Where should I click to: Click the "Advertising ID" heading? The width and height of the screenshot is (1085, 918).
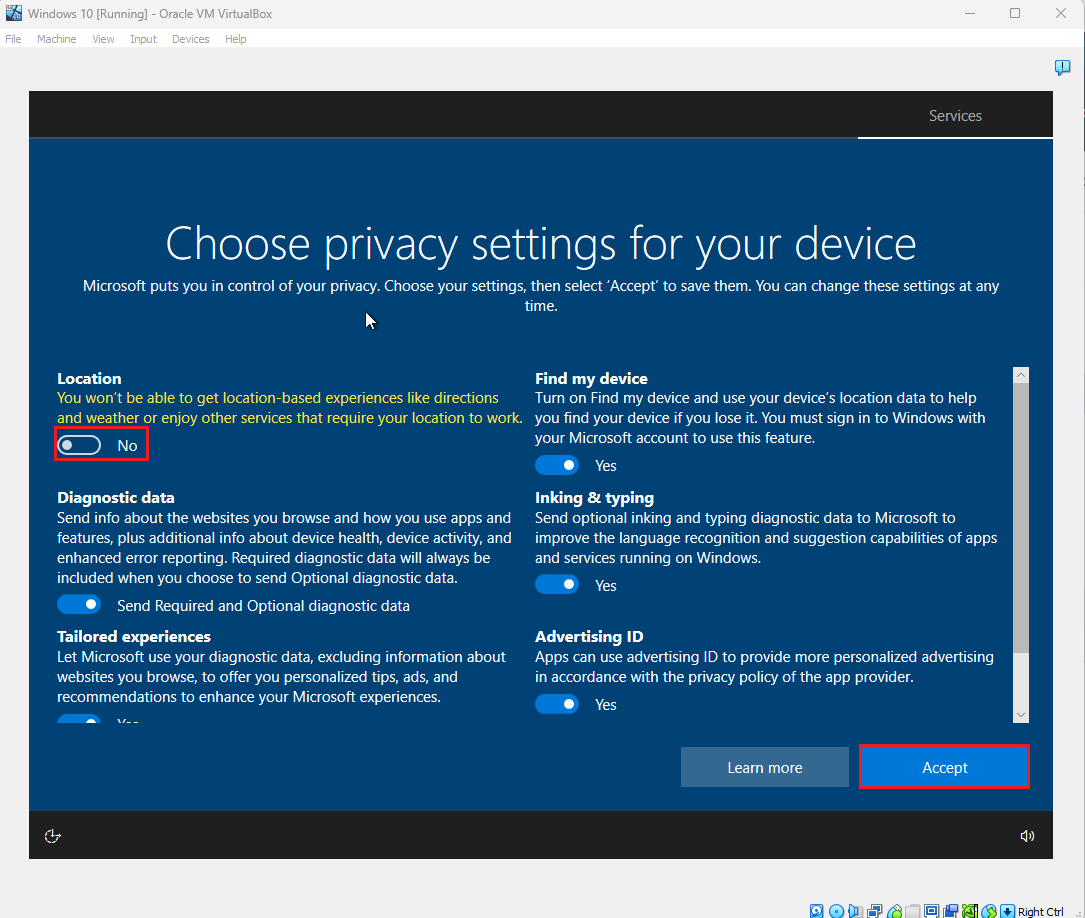click(x=589, y=636)
